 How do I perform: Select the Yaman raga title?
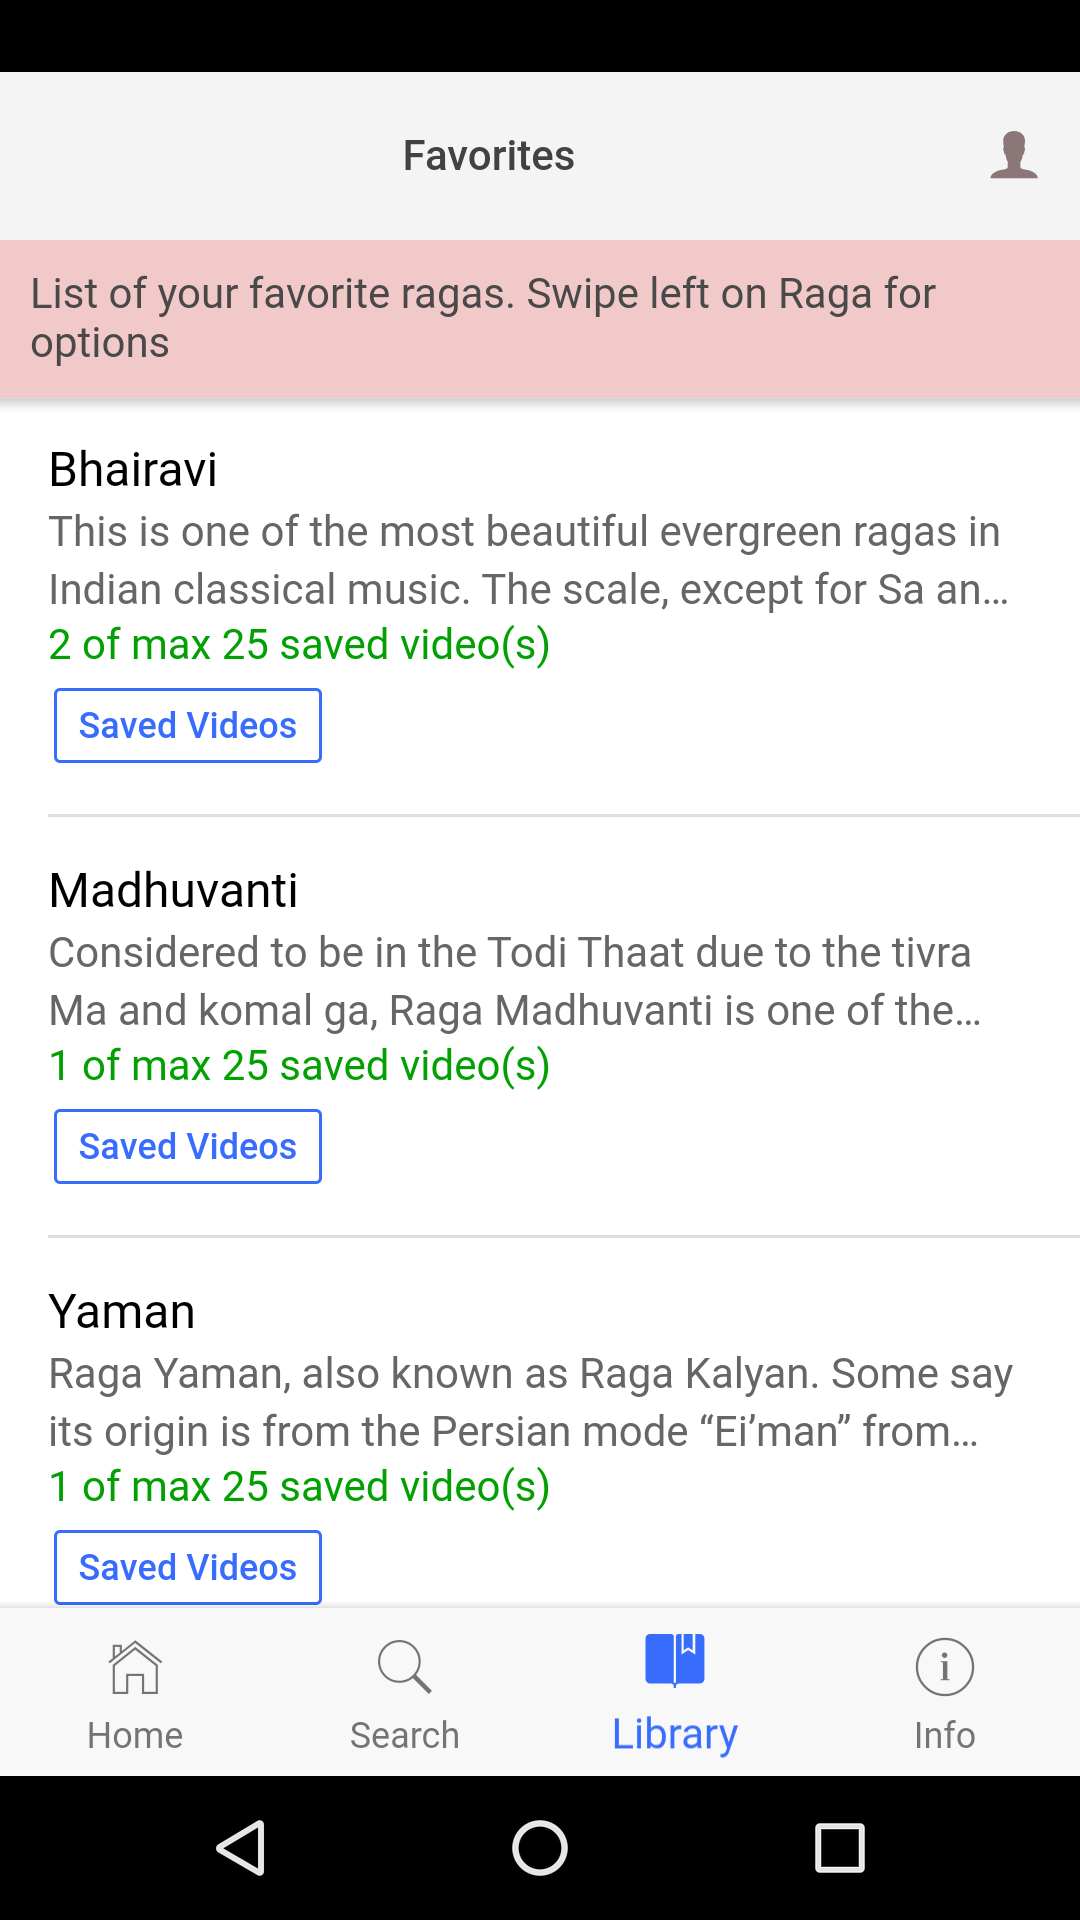pos(122,1311)
